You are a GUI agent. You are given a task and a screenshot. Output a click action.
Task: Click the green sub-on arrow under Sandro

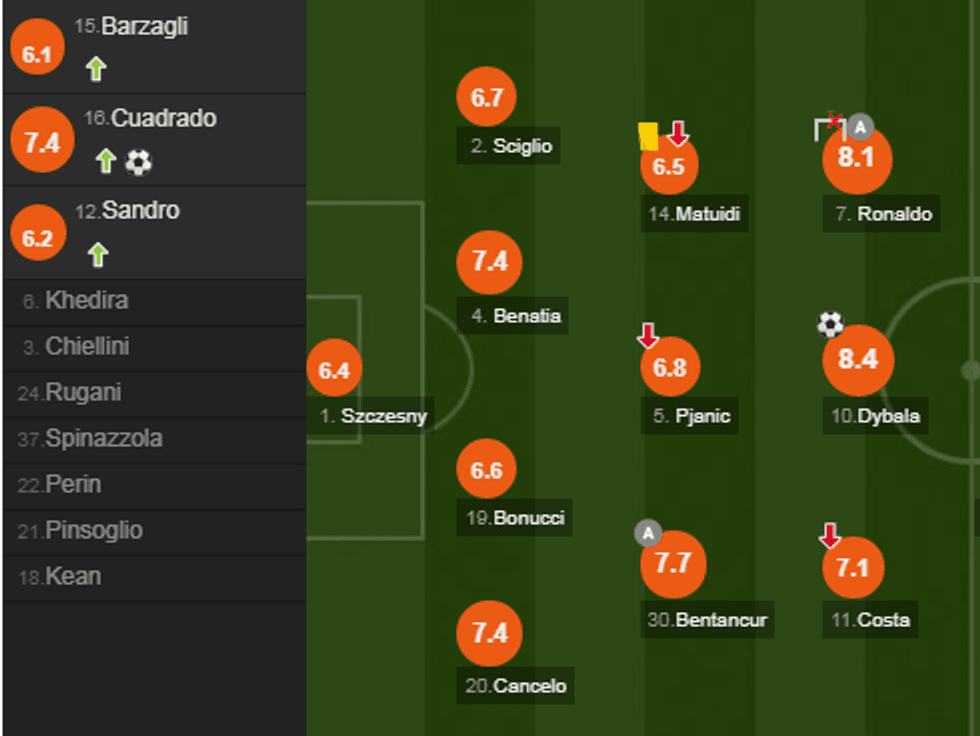click(97, 255)
